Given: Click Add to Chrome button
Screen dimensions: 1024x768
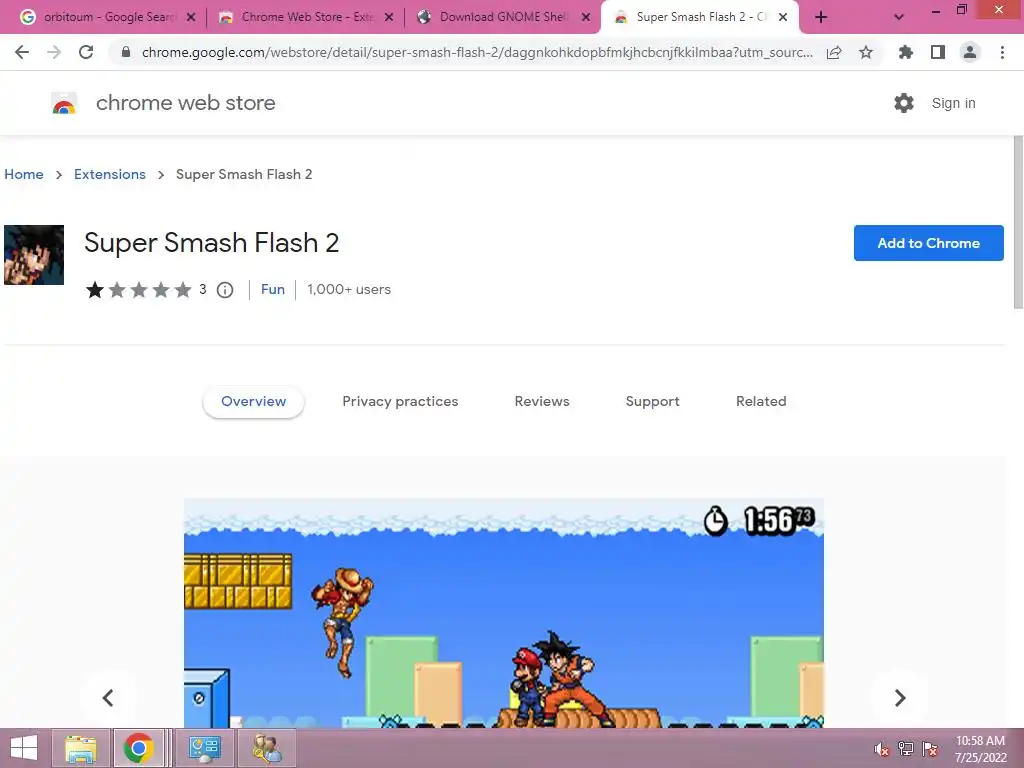Looking at the screenshot, I should [929, 243].
